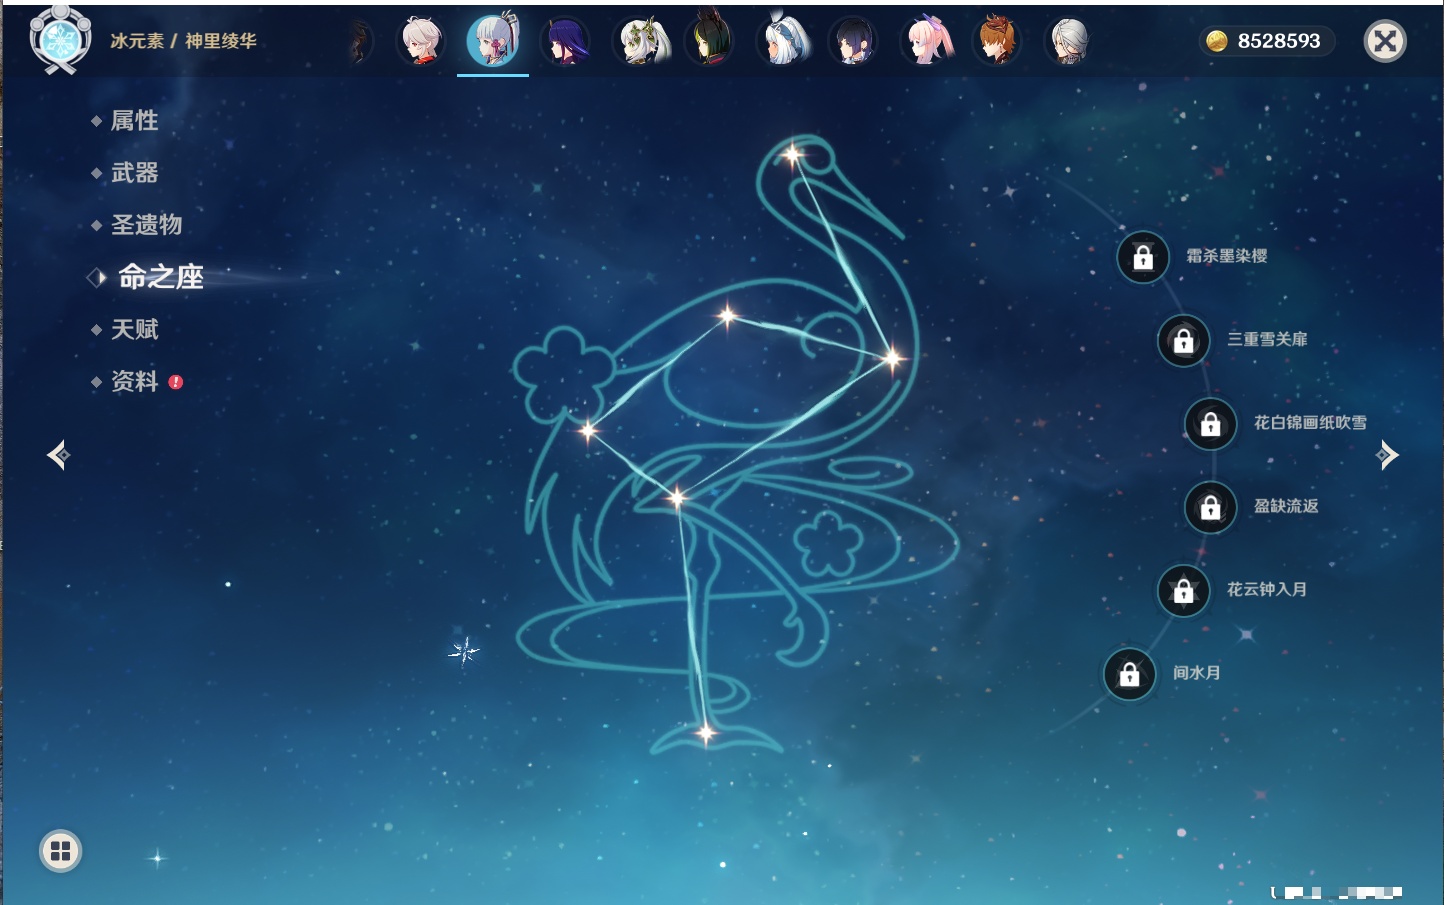Go to previous character with left arrow
Image resolution: width=1444 pixels, height=905 pixels.
58,455
